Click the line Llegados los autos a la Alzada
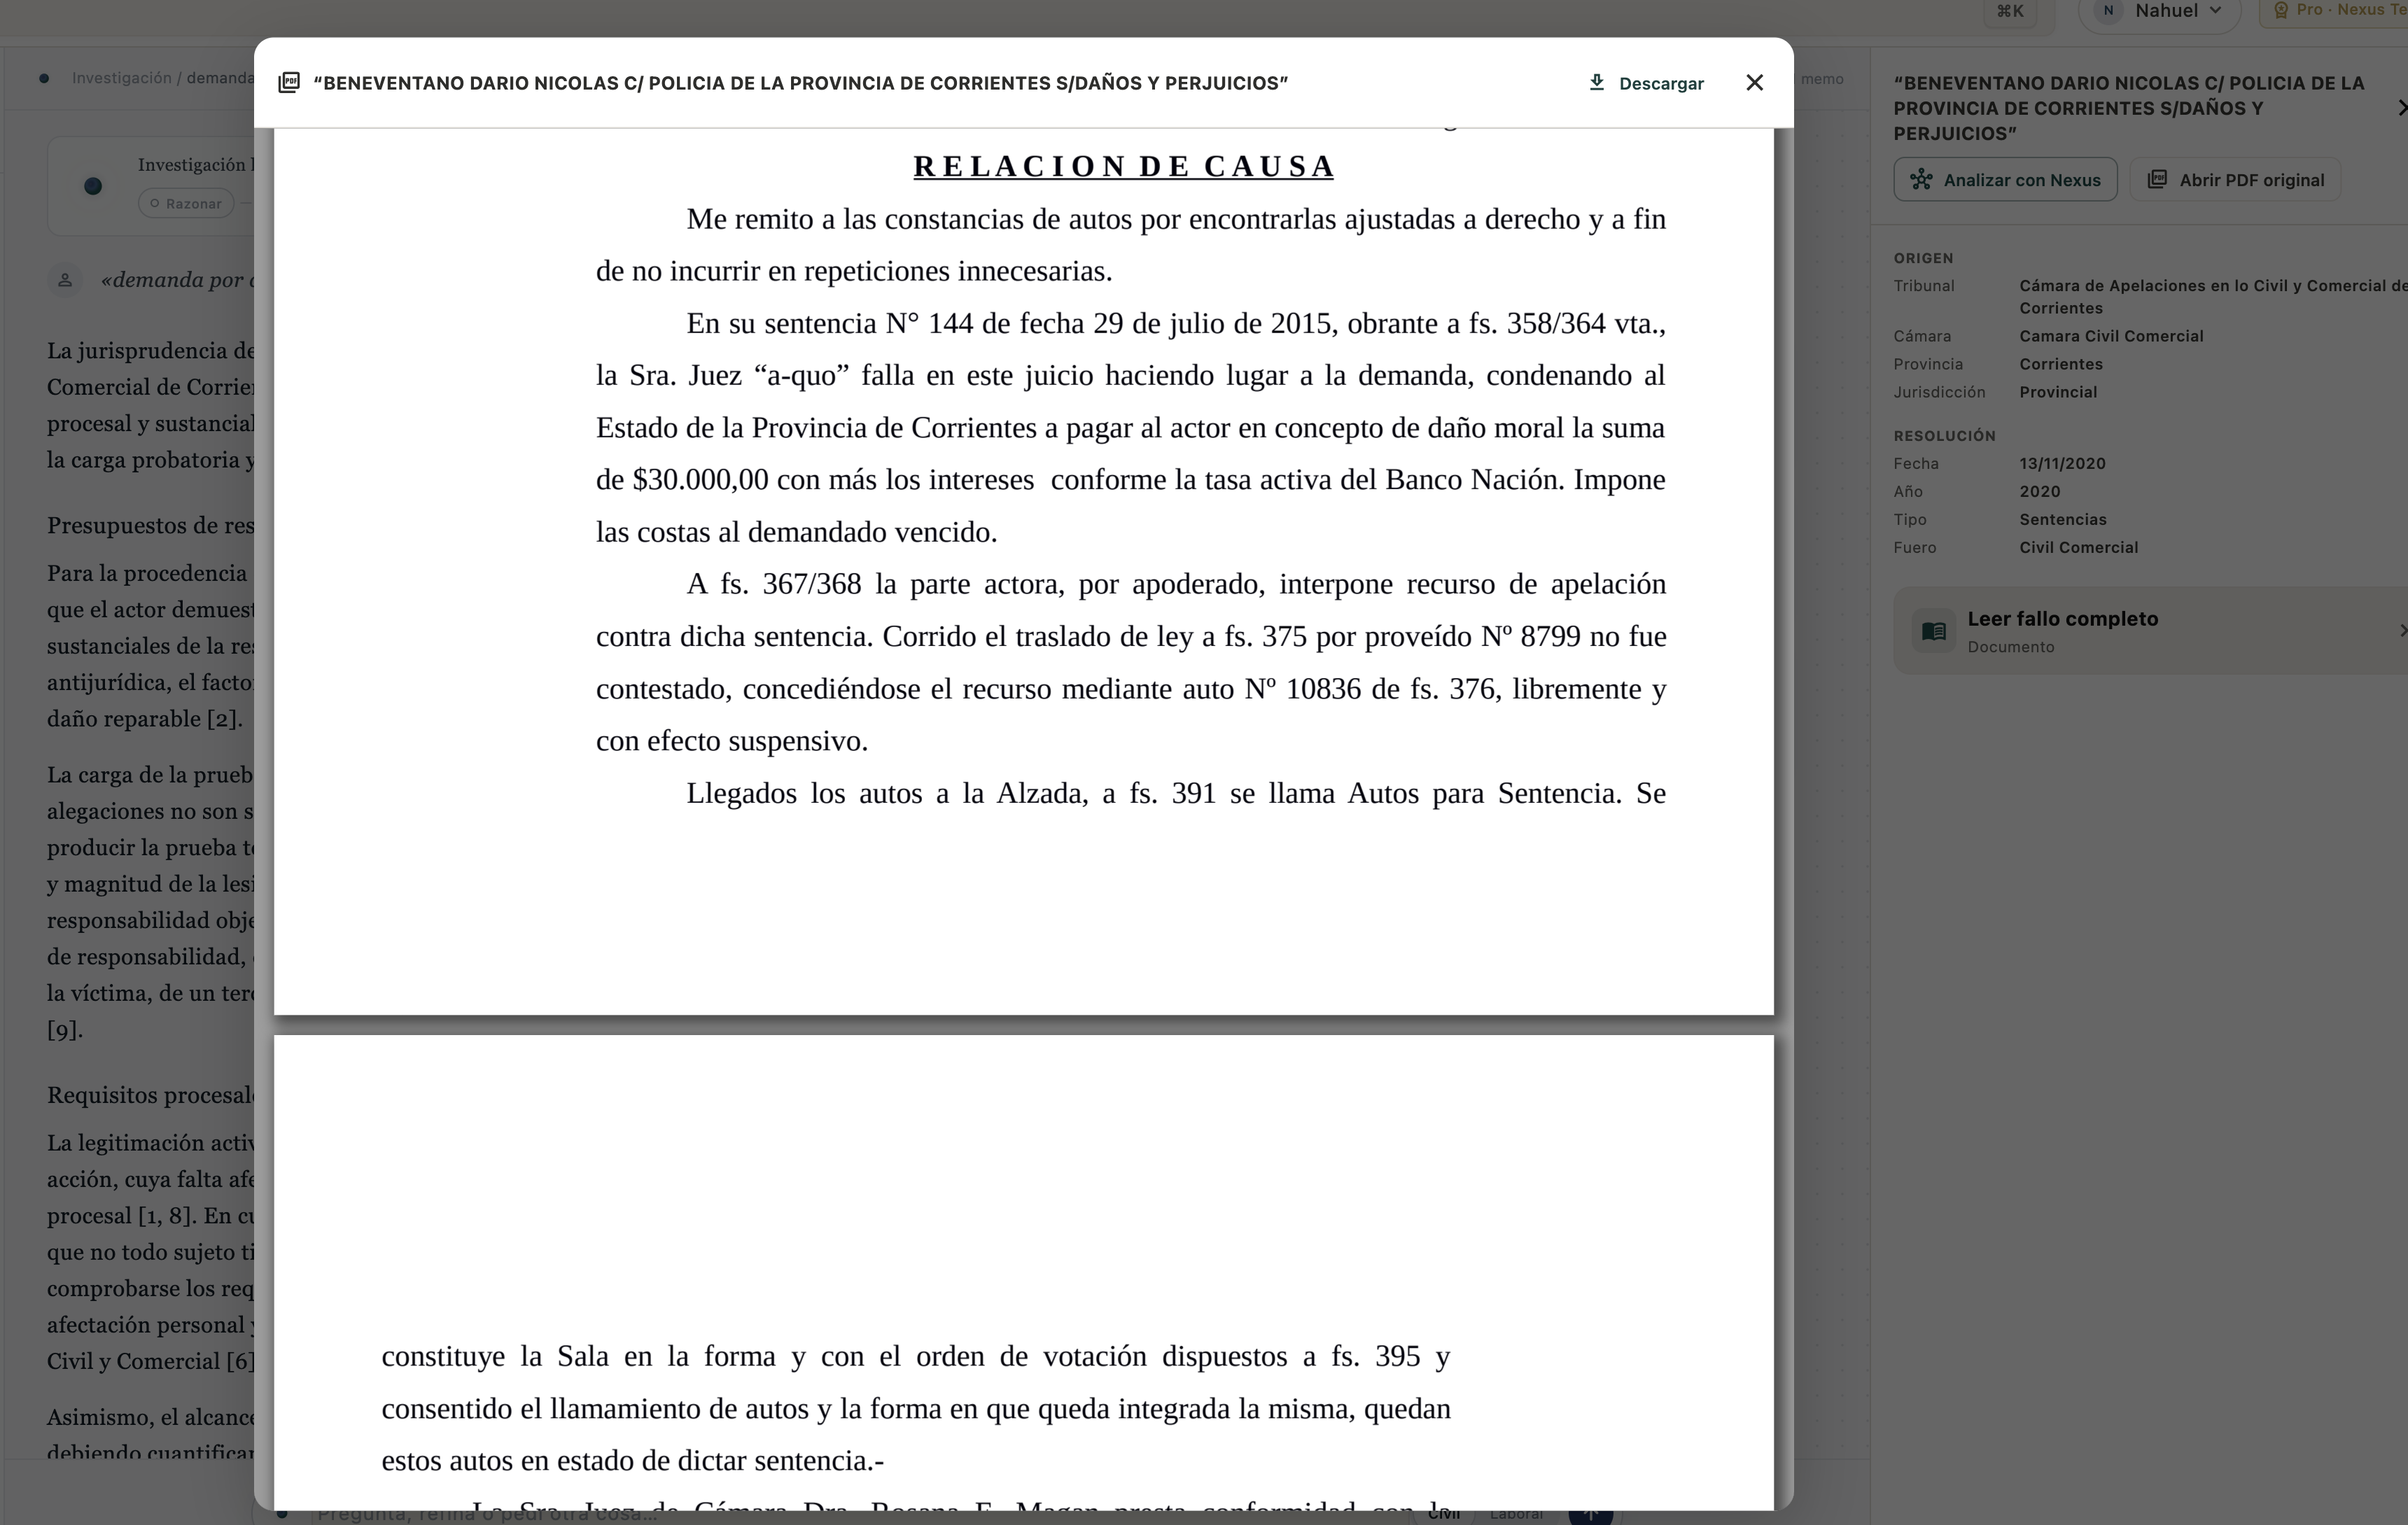 click(1176, 794)
